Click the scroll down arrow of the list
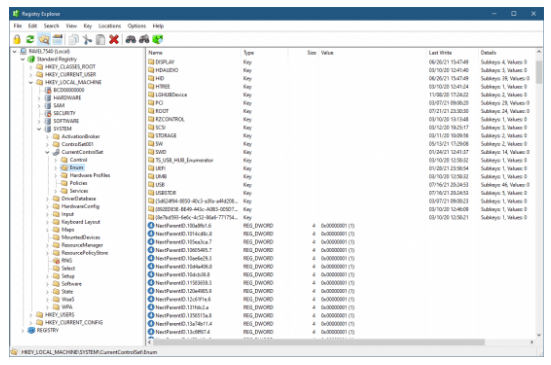551x365 pixels. tap(539, 335)
